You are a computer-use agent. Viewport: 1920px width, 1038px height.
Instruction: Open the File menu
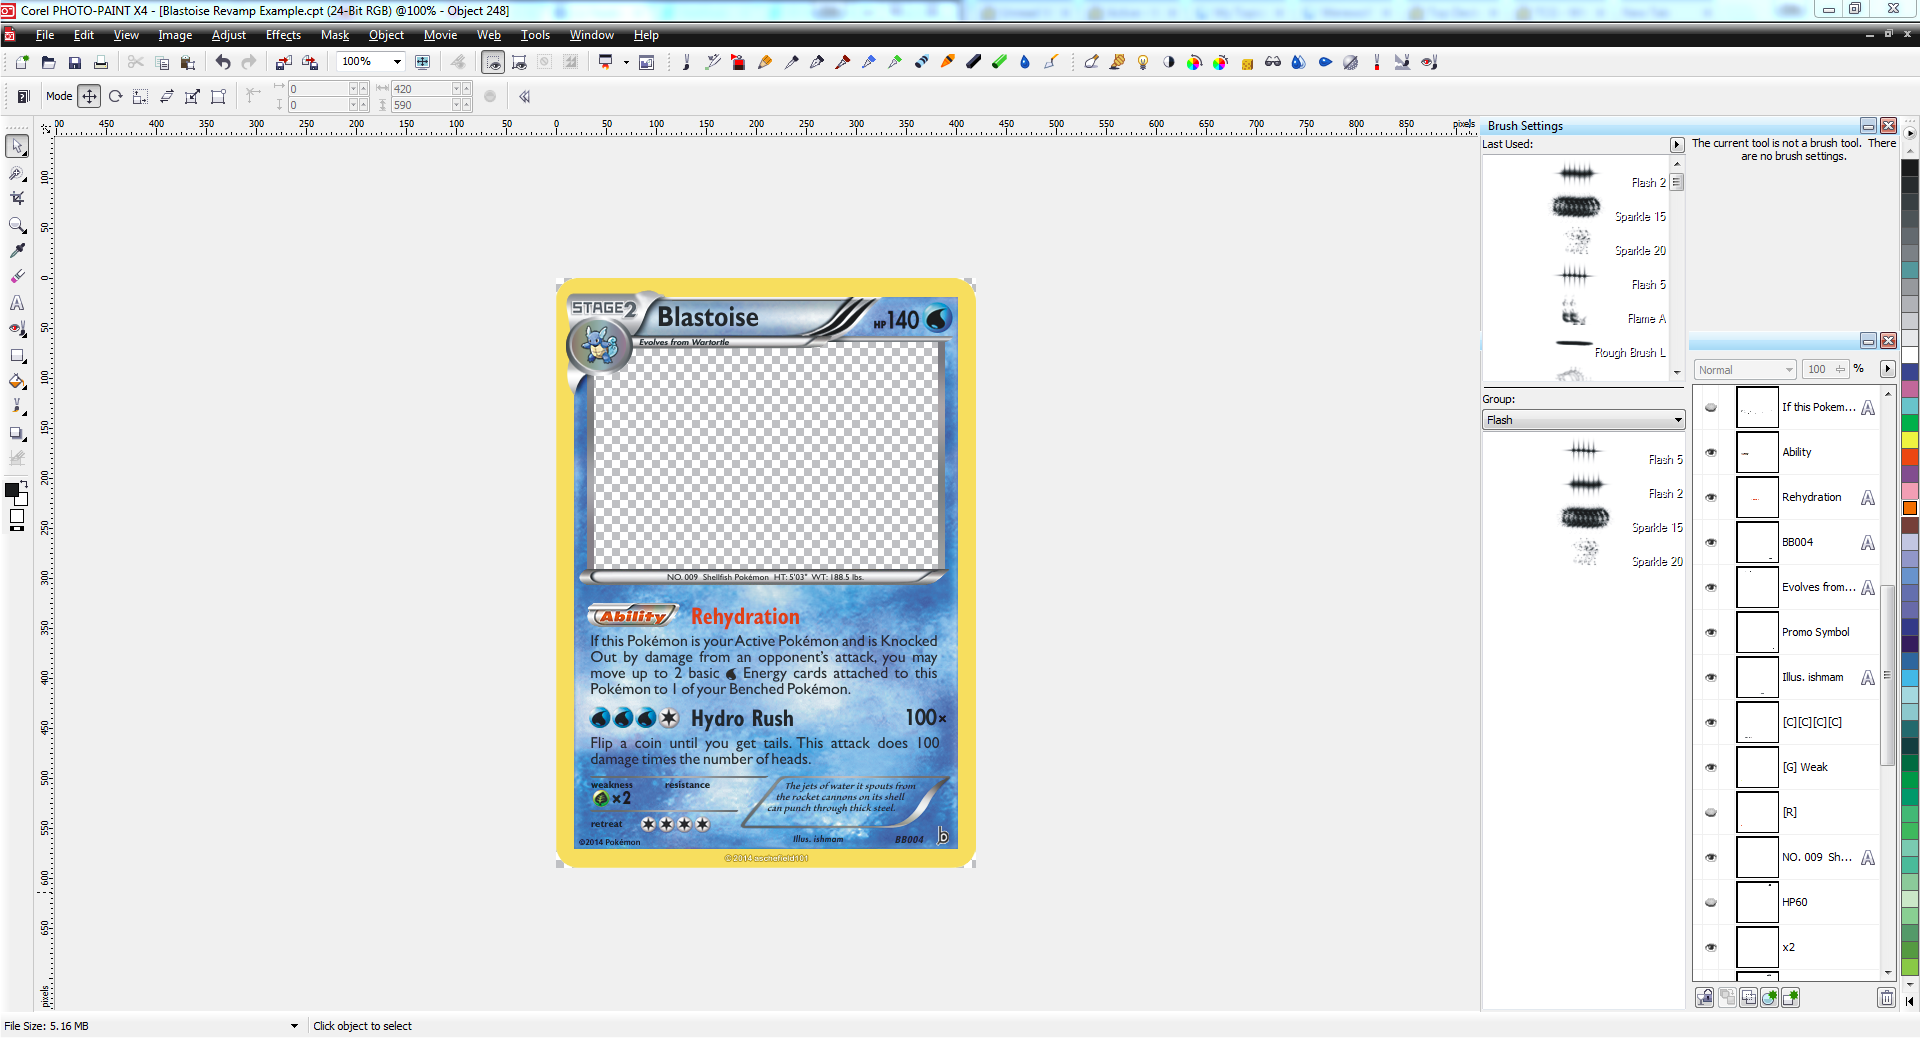pyautogui.click(x=45, y=35)
